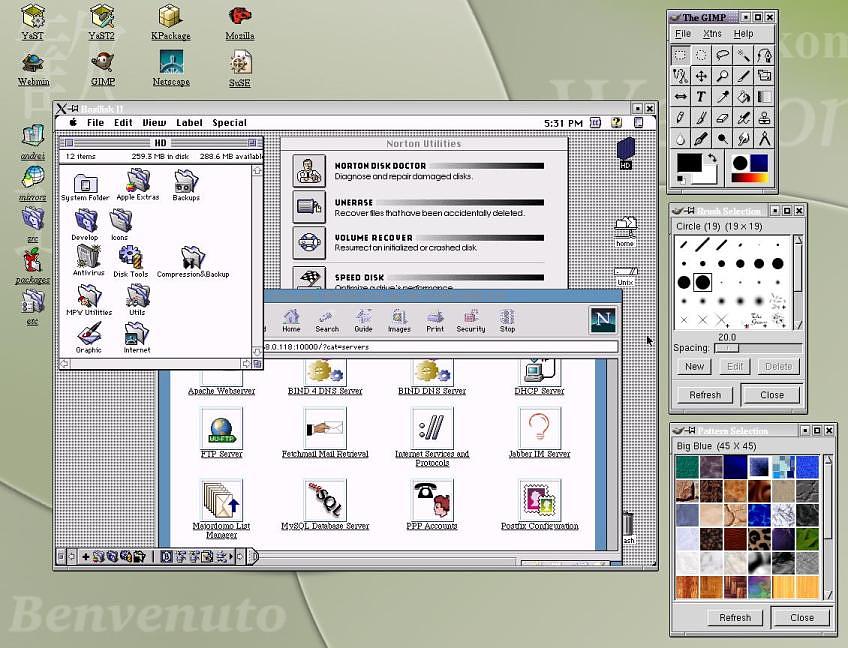The image size is (848, 648).
Task: Open the View menu in Mac menu bar
Action: click(154, 123)
